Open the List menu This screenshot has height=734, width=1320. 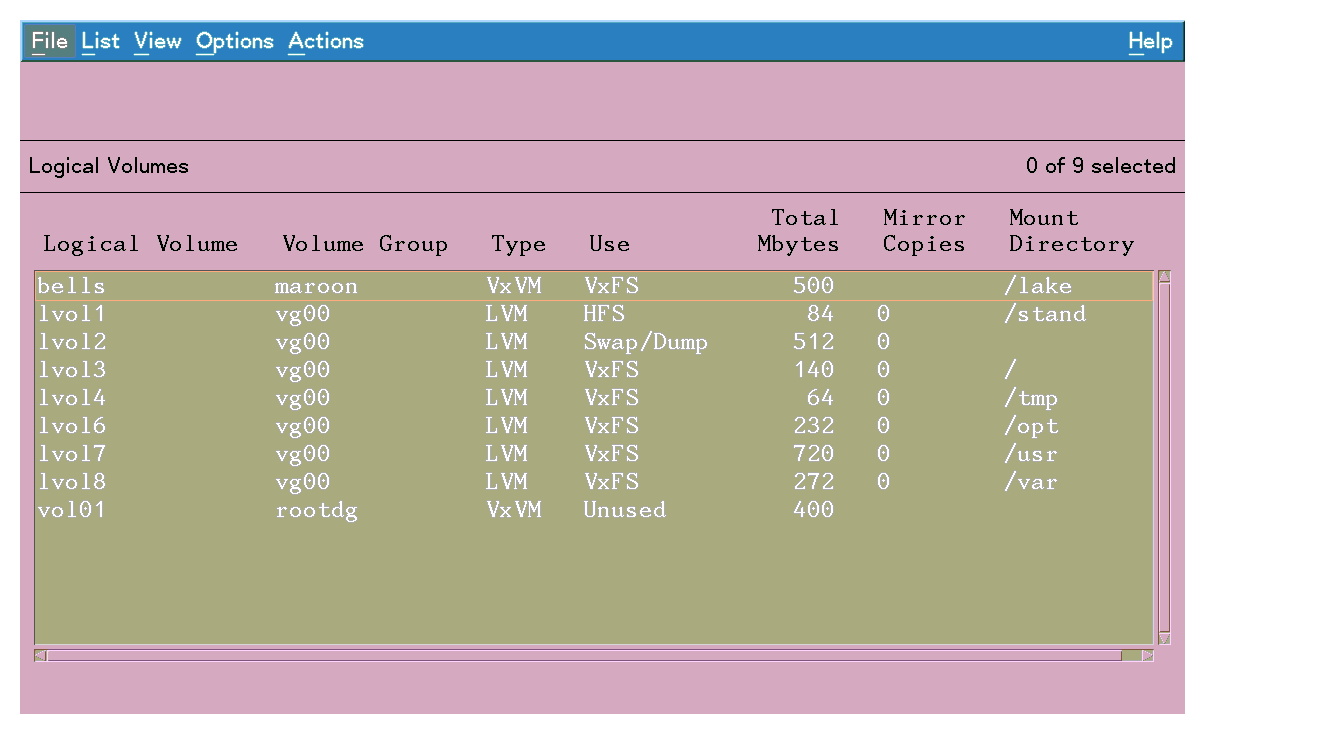pos(100,41)
